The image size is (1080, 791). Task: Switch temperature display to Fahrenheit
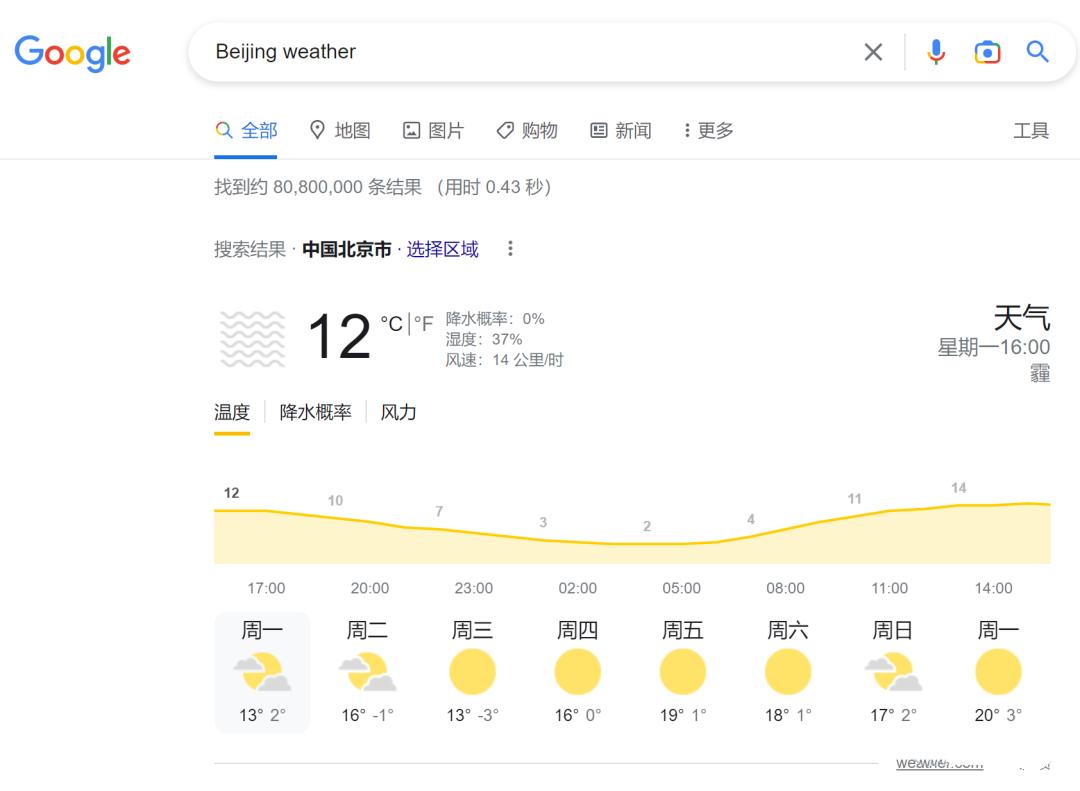[423, 322]
